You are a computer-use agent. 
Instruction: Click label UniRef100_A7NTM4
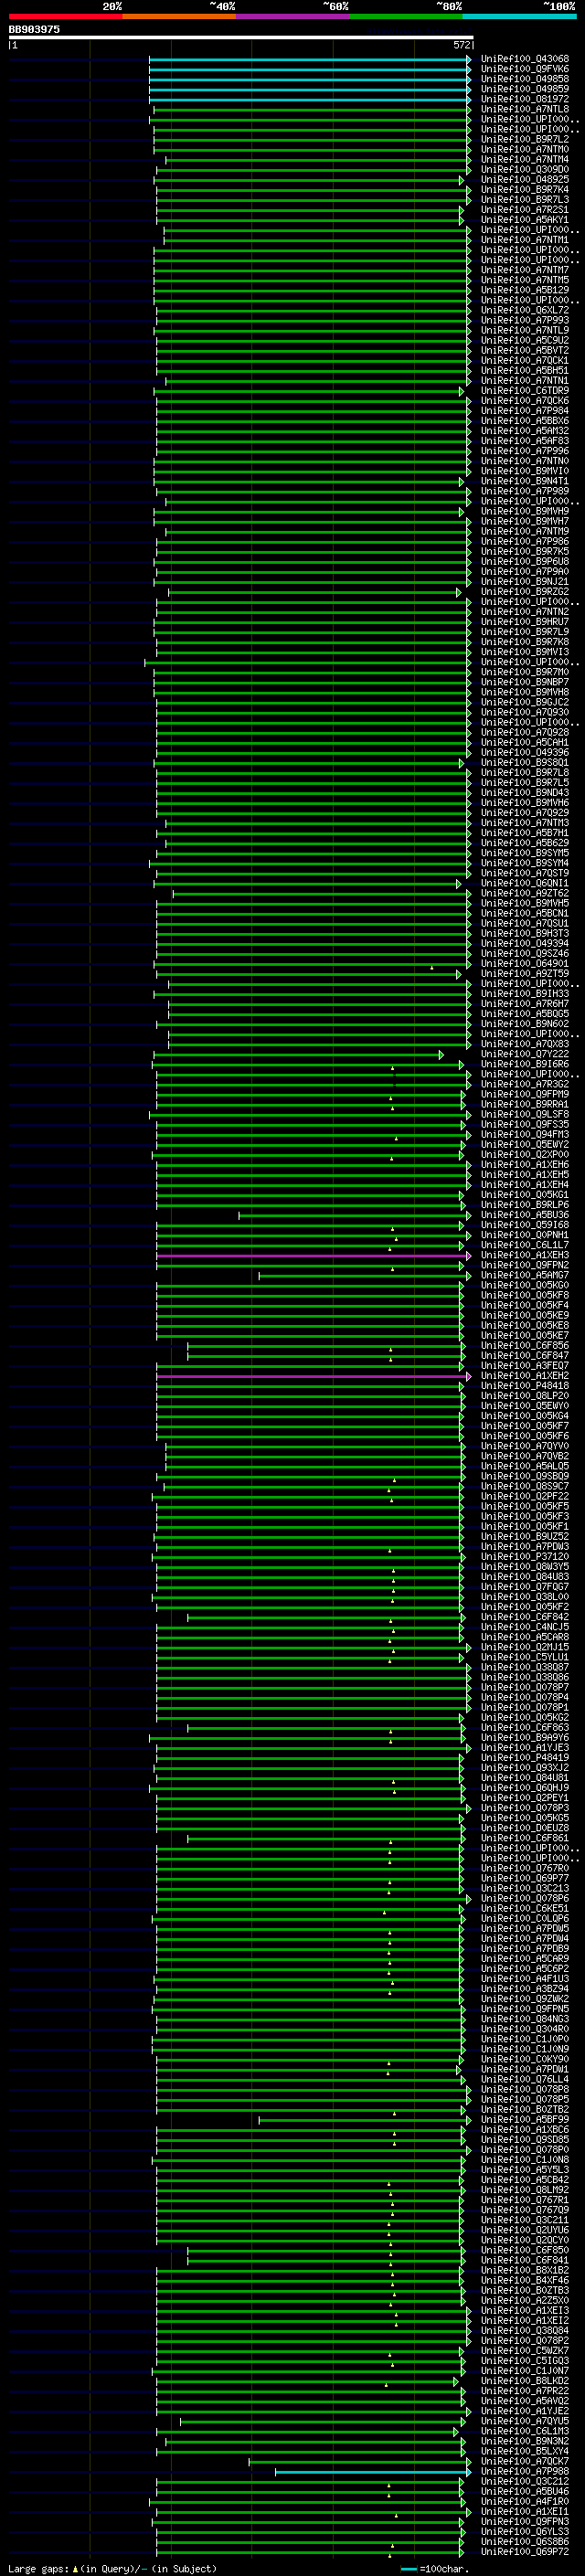pyautogui.click(x=525, y=159)
